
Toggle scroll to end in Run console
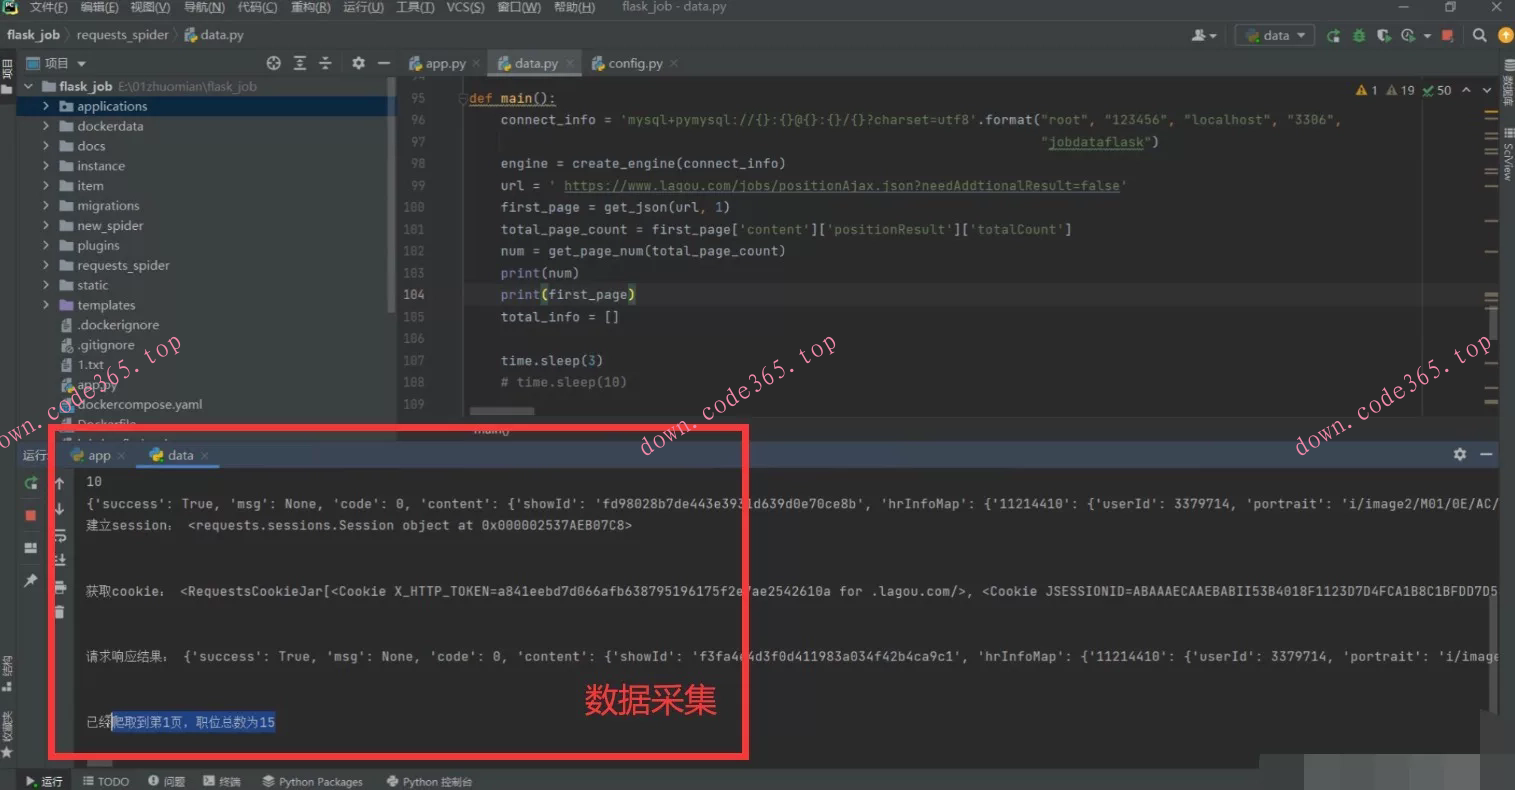(x=60, y=560)
